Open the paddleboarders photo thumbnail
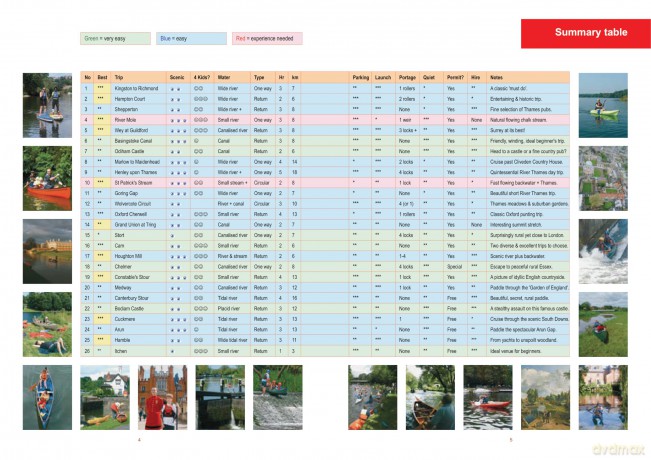Image resolution: width=651 pixels, height=460 pixels. coord(47,105)
